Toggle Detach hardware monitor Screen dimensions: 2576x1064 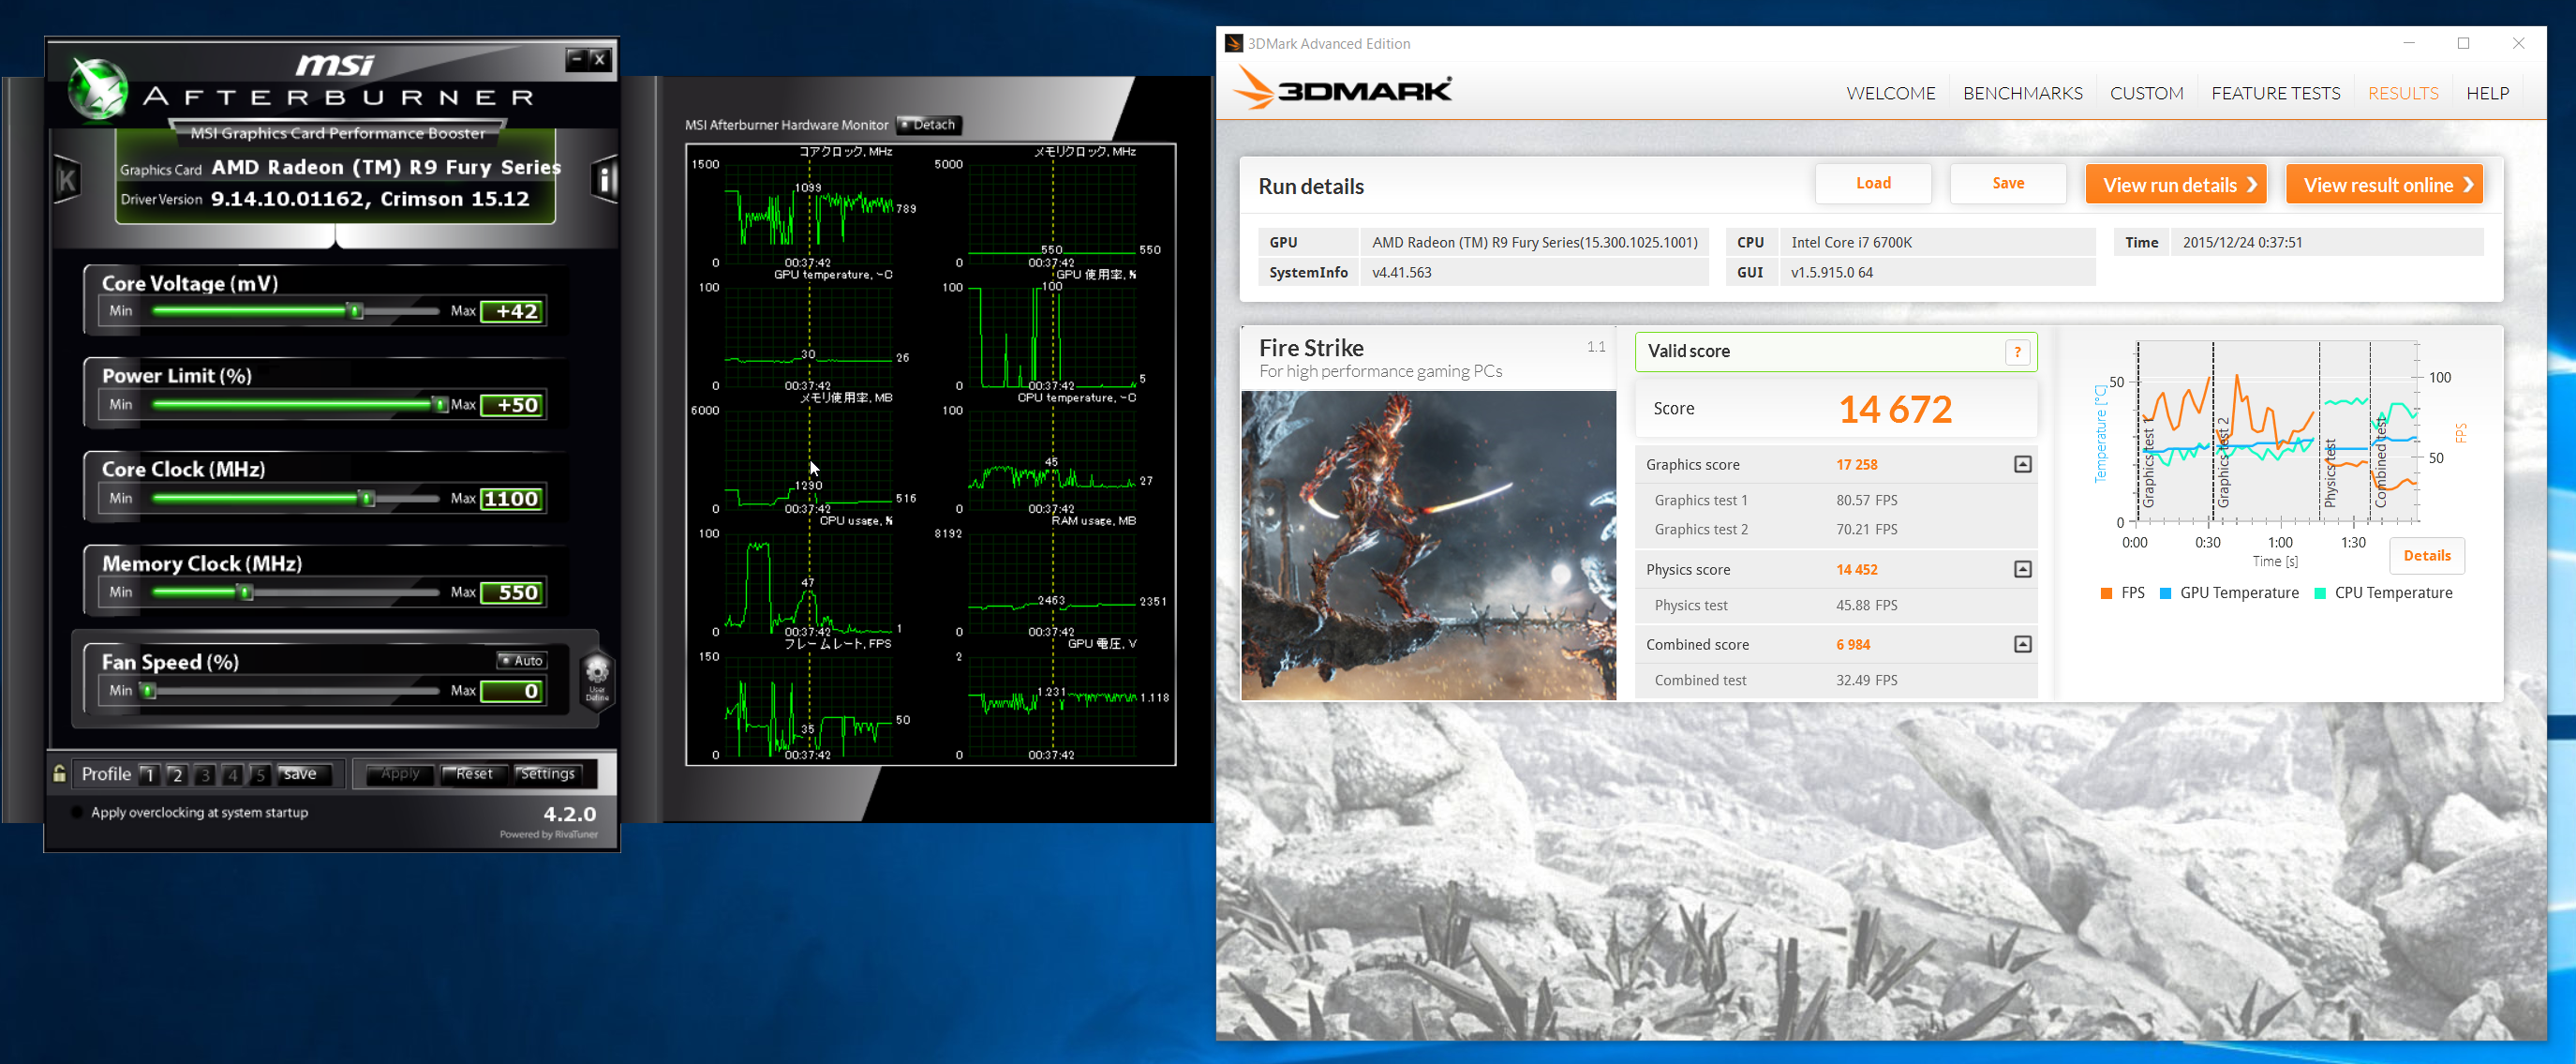click(x=927, y=125)
